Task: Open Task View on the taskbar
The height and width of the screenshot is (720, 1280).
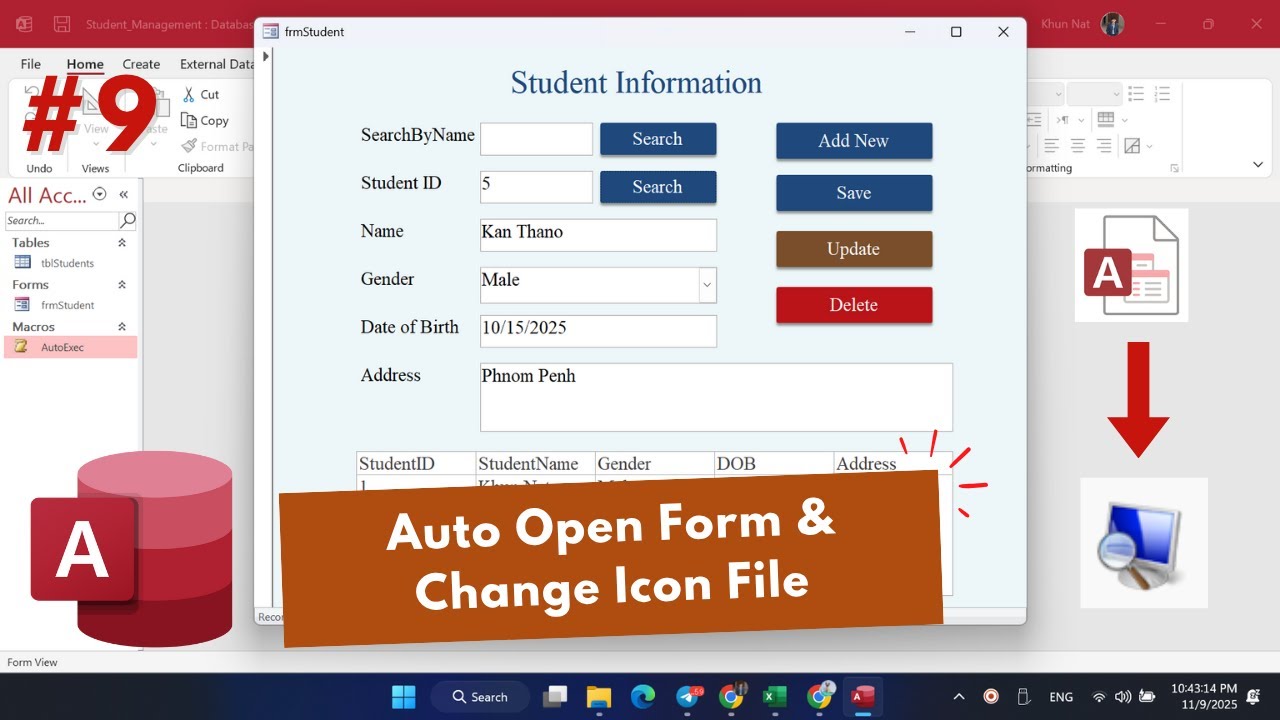Action: pos(555,697)
